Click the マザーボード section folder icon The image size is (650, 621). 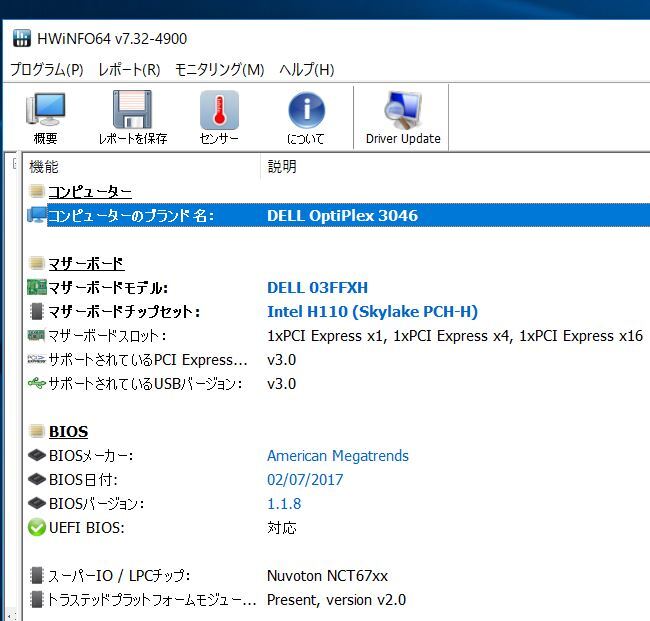pyautogui.click(x=36, y=263)
